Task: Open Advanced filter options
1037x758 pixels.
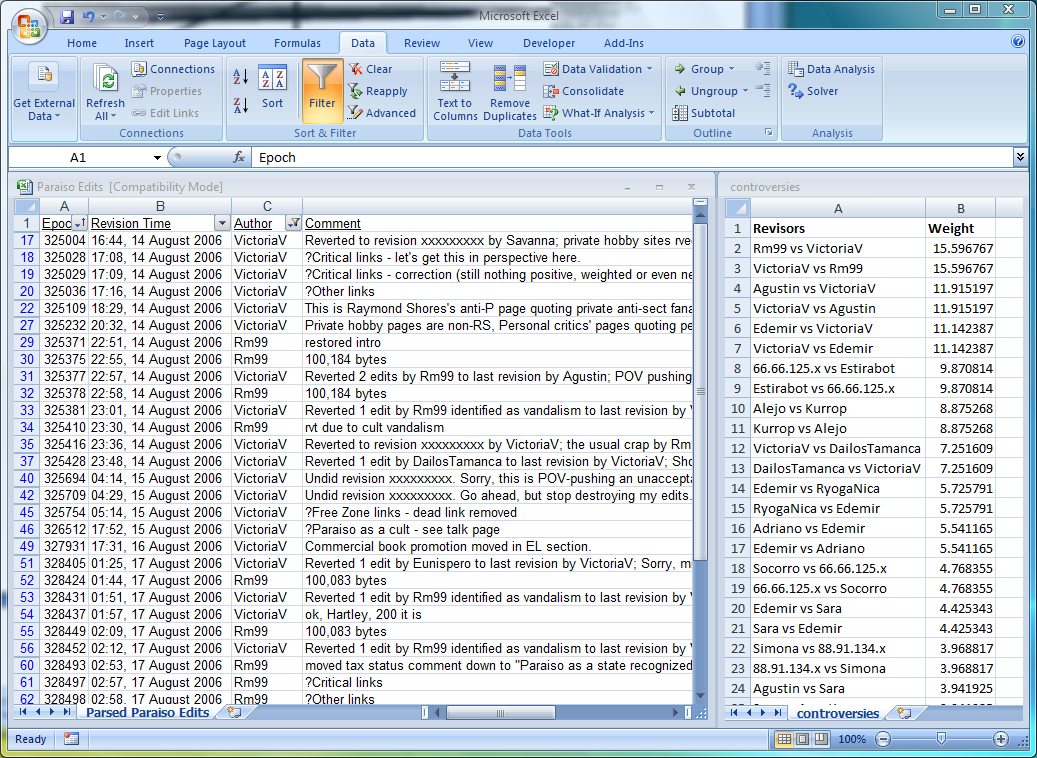Action: [x=382, y=113]
